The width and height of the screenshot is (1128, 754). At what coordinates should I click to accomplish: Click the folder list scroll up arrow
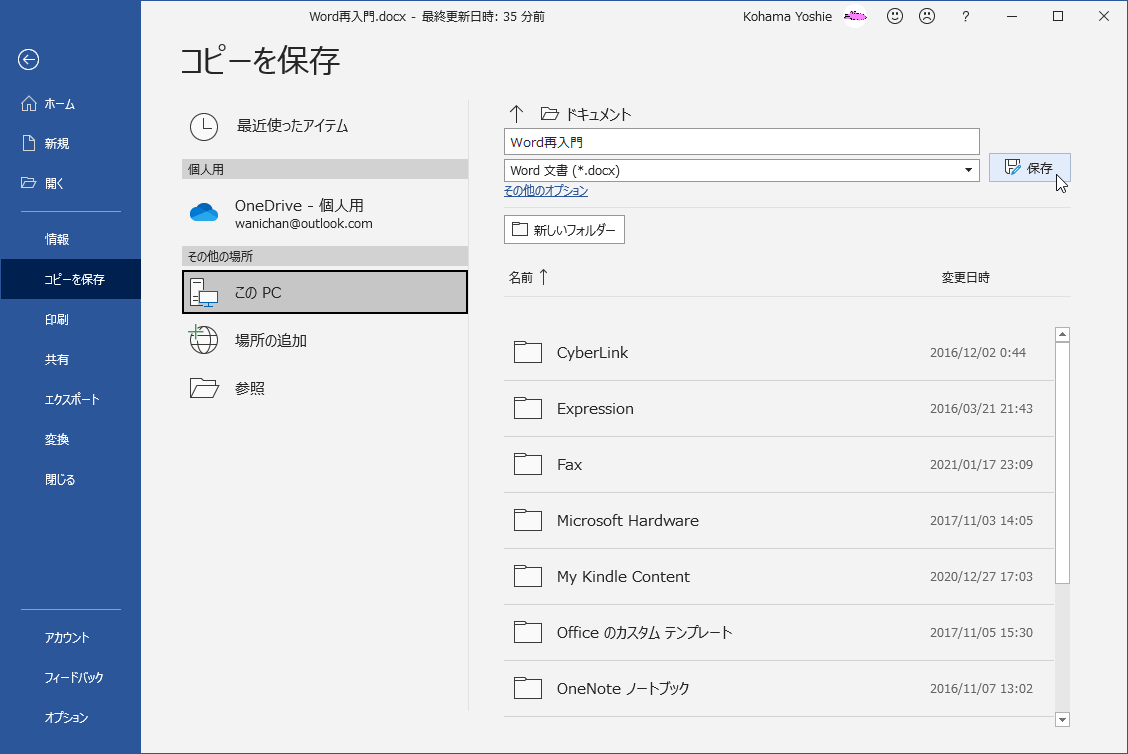point(1063,335)
